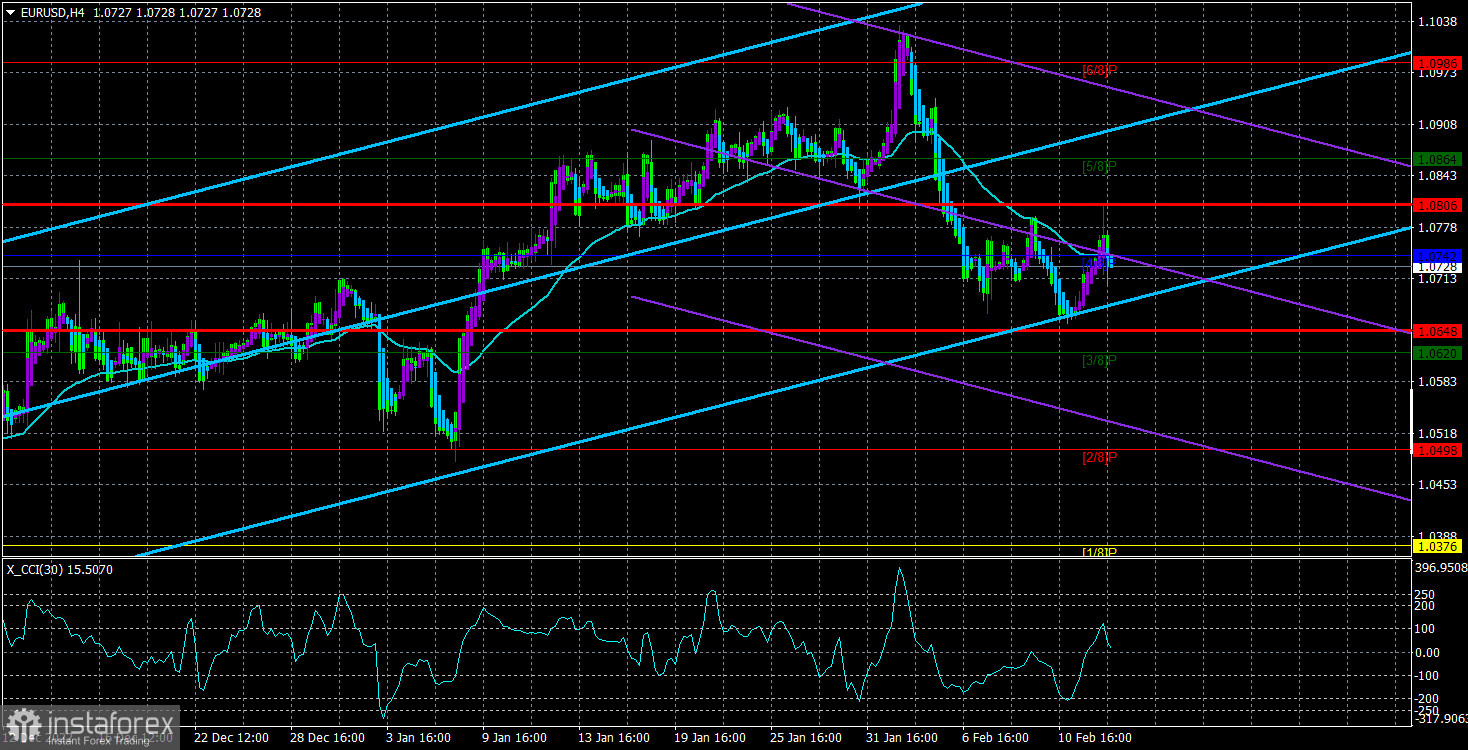Click the red 1.0498 price level tag
The width and height of the screenshot is (1468, 750).
coord(1439,450)
